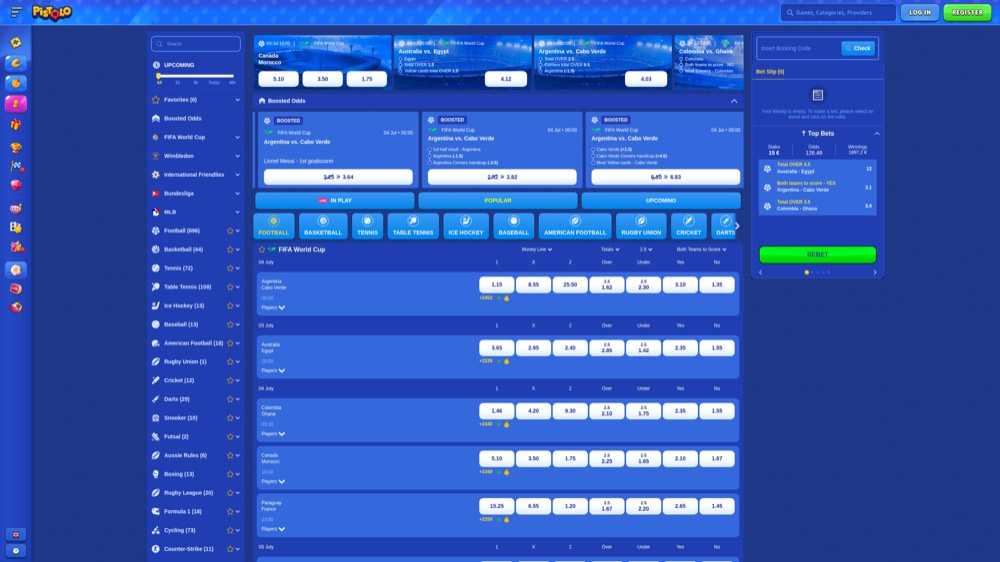Screen dimensions: 1000x562
Task: Toggle favorite star for Basketball (44)
Action: coord(230,249)
